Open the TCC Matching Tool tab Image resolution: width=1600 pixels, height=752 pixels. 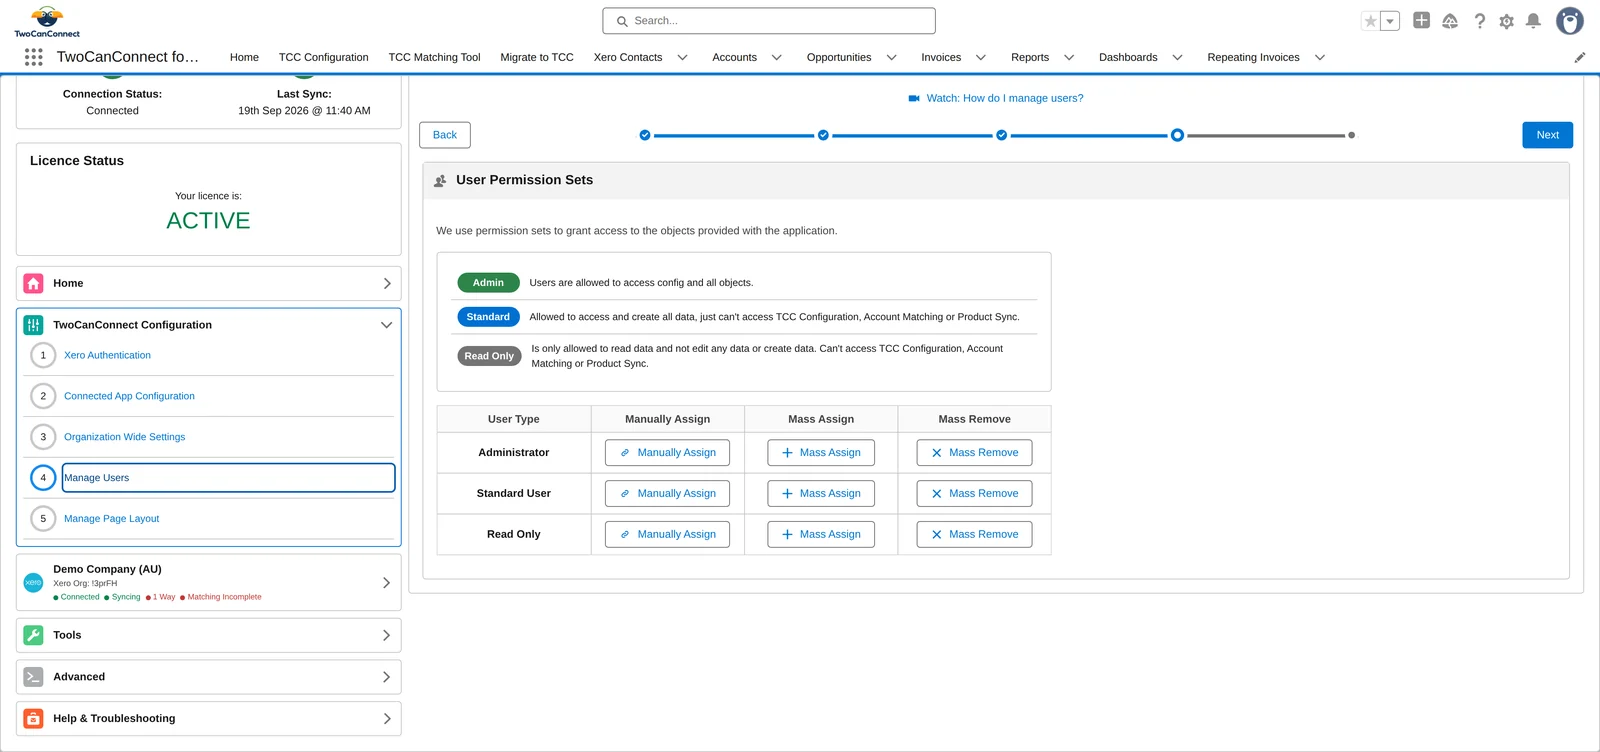pos(434,57)
